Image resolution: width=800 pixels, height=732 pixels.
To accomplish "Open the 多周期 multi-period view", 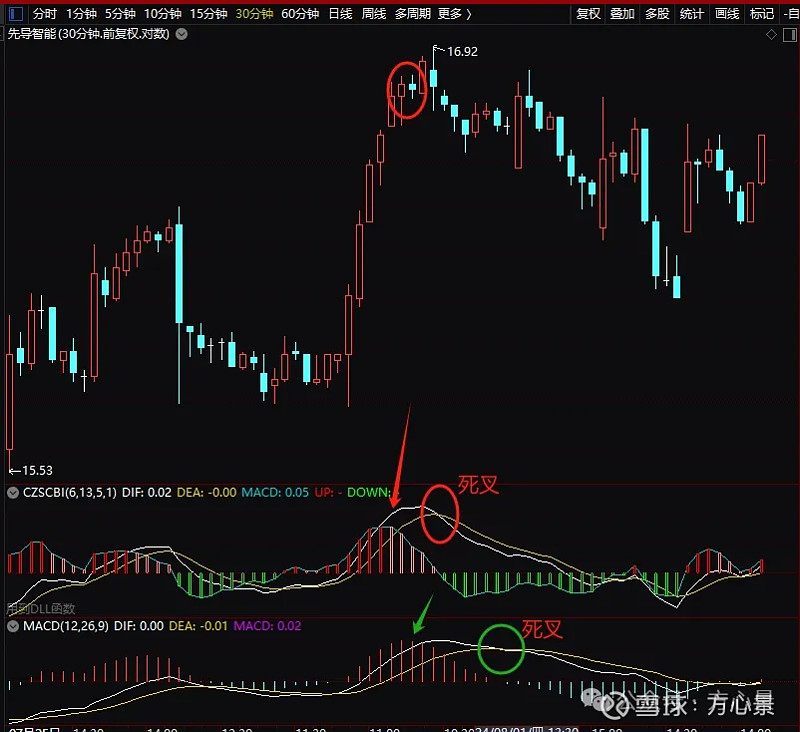I will pyautogui.click(x=412, y=14).
